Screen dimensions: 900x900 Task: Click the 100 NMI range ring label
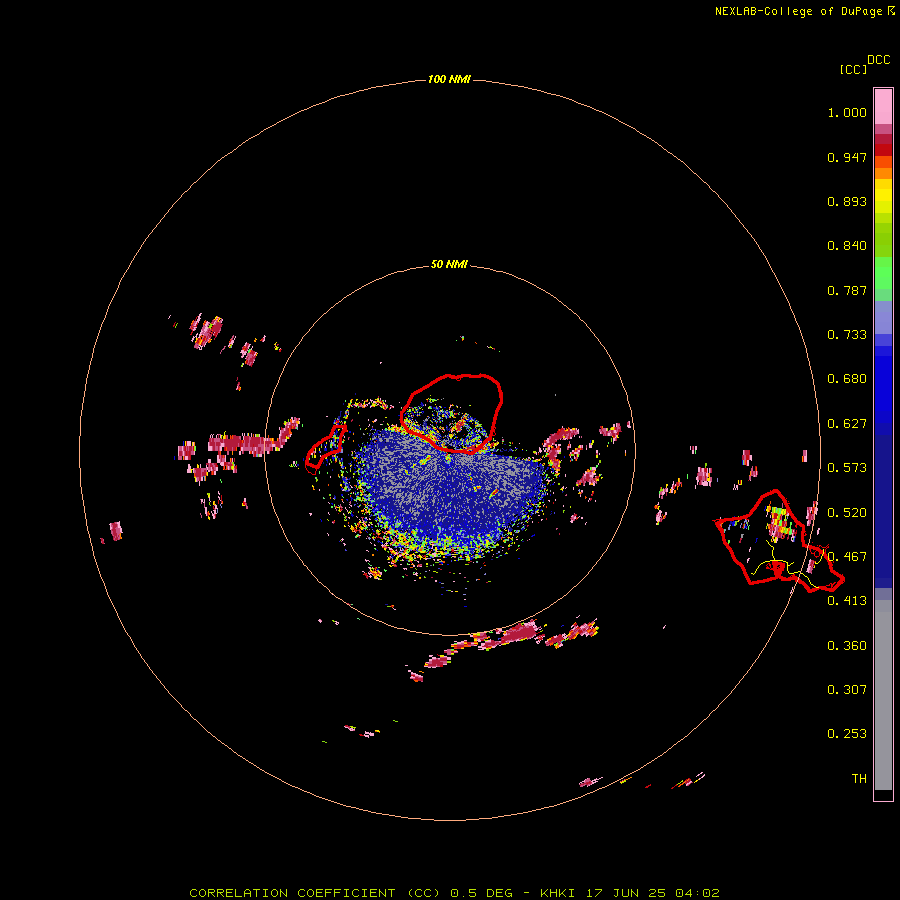(449, 79)
